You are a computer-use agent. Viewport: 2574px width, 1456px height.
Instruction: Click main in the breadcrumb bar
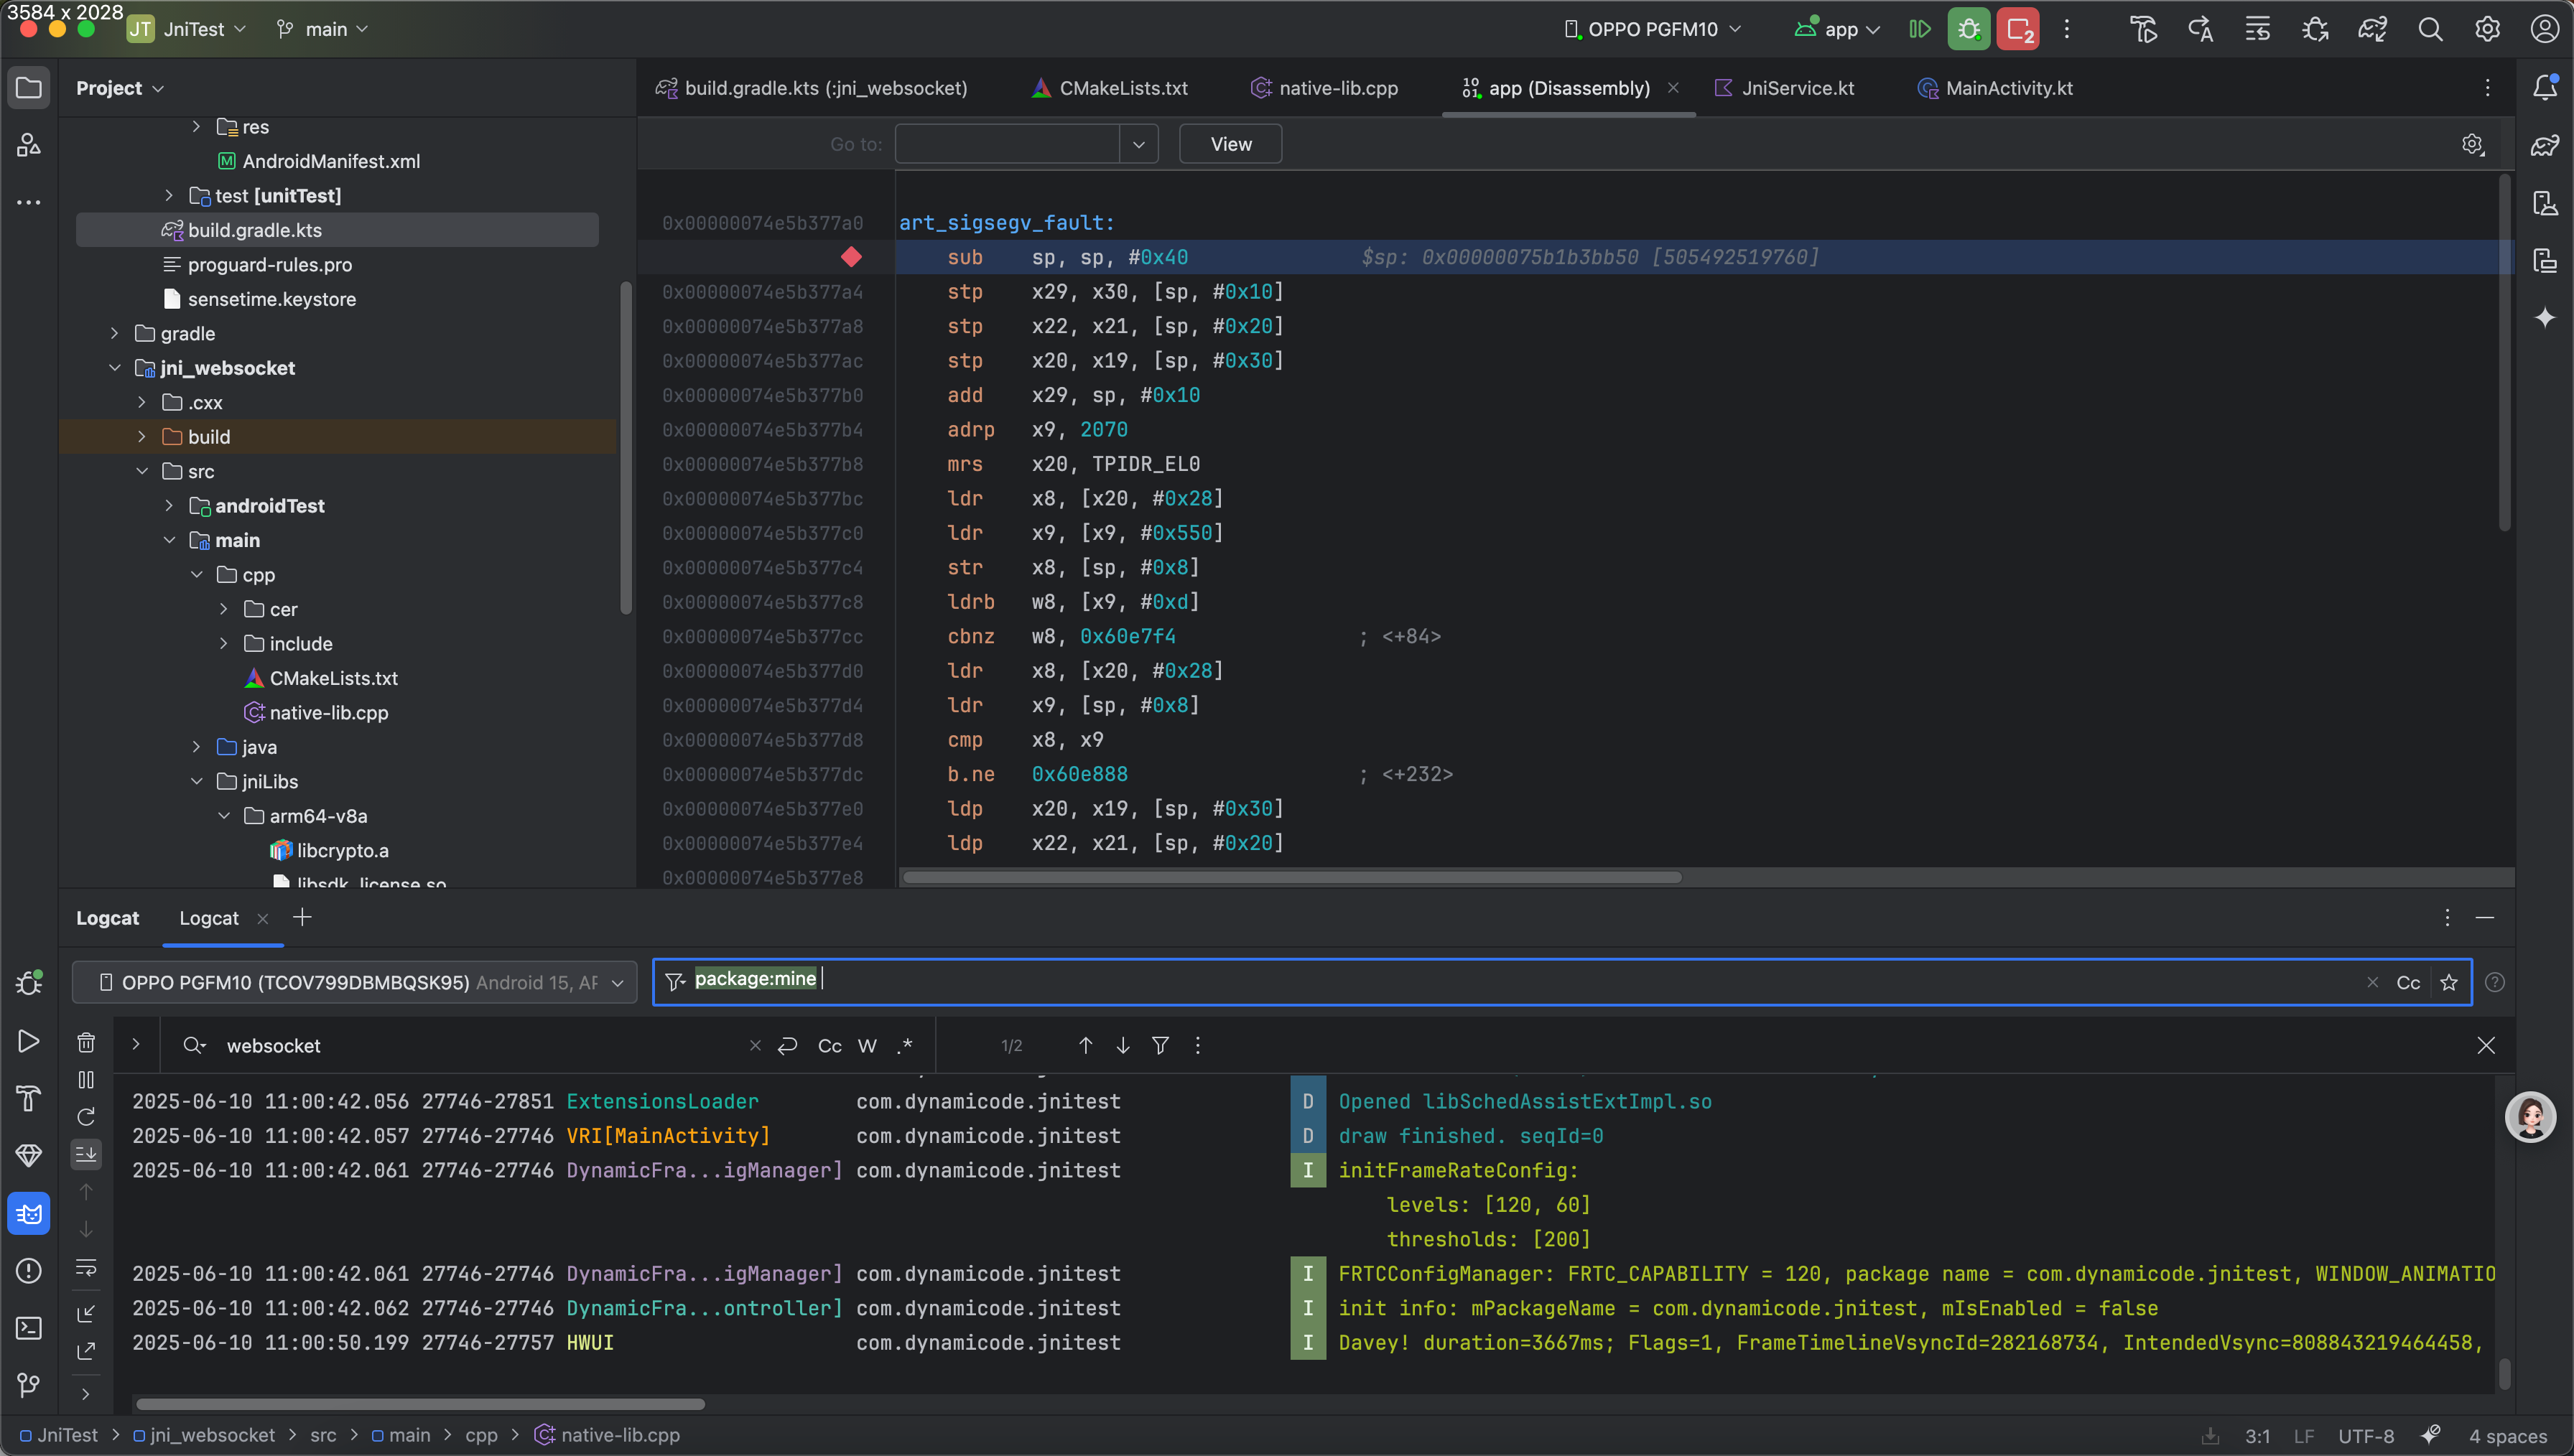point(409,1435)
